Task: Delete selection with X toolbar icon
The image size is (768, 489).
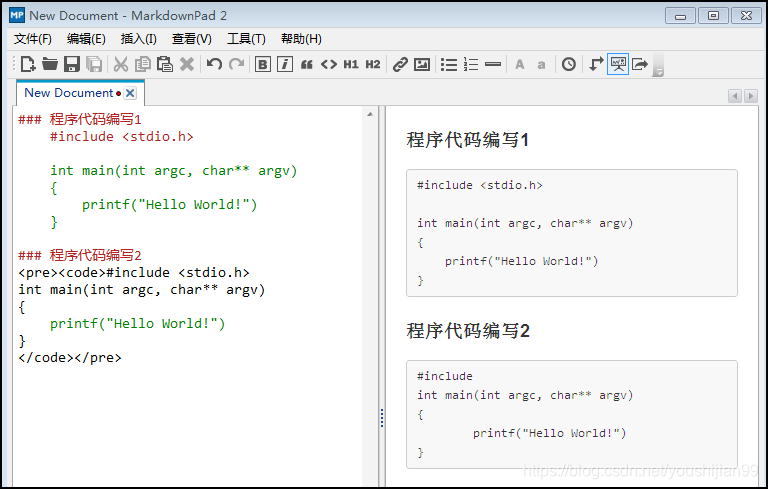Action: (x=187, y=64)
